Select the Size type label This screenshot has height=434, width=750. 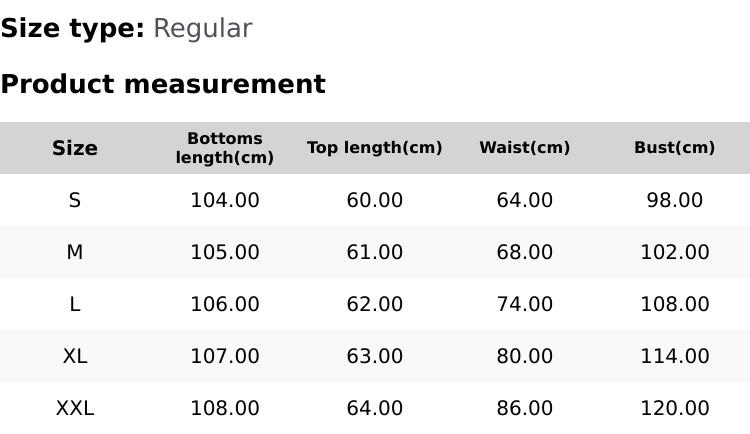click(72, 28)
